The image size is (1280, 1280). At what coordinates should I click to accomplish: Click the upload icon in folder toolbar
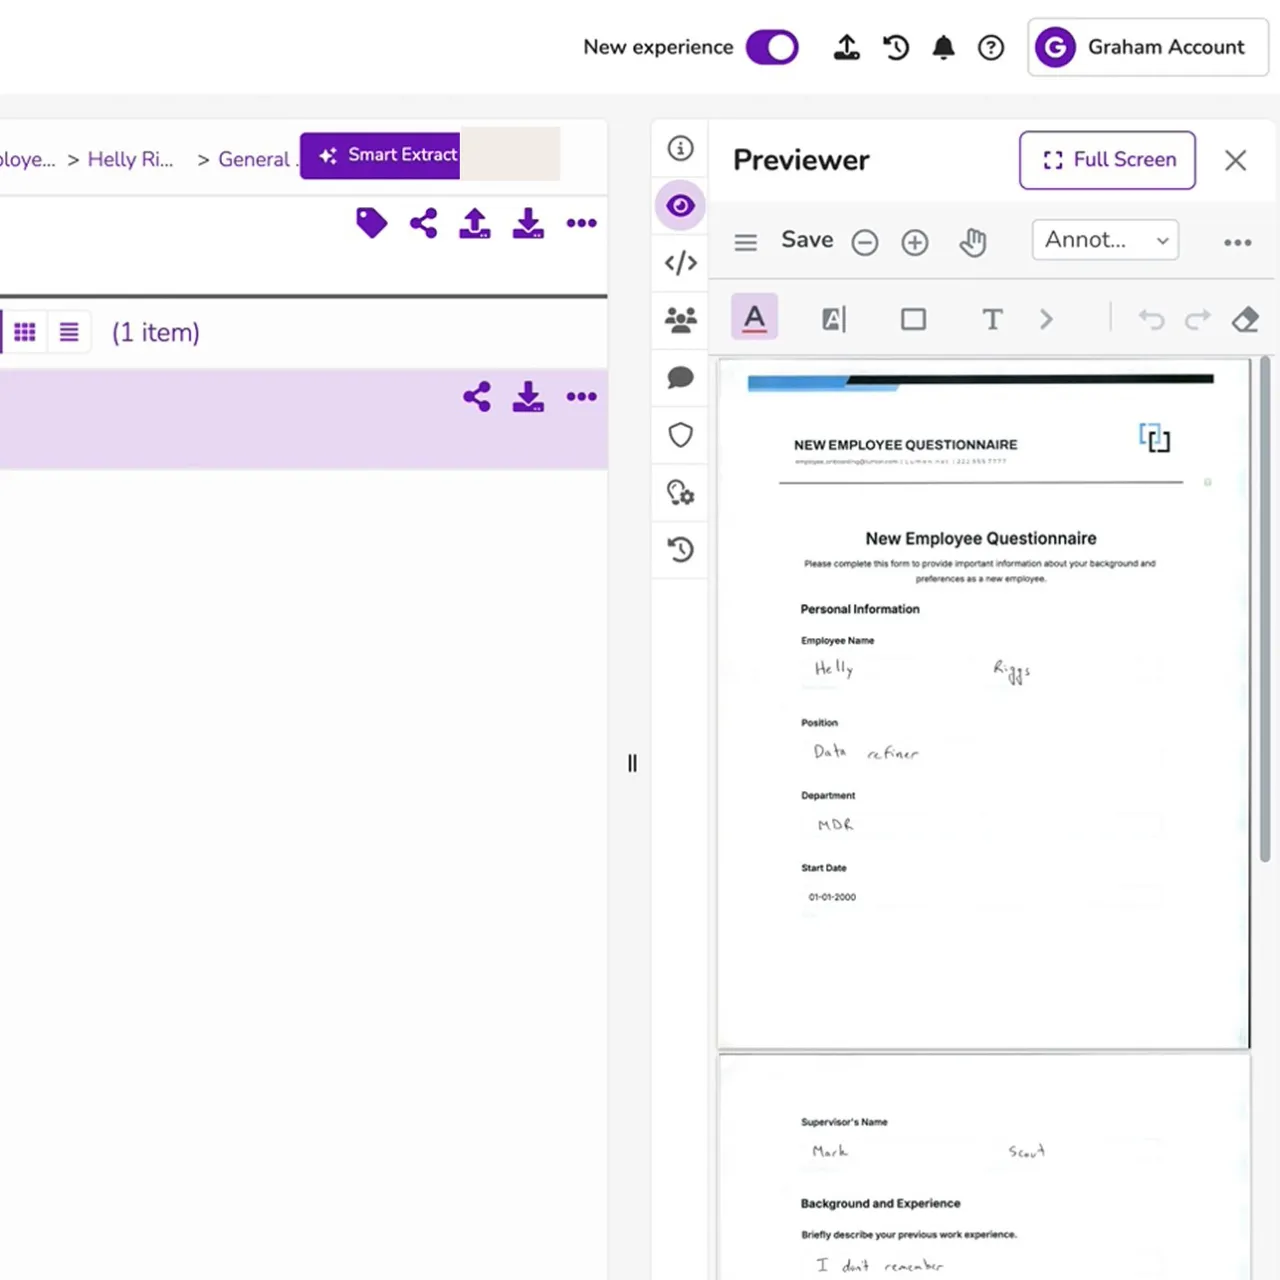[475, 223]
